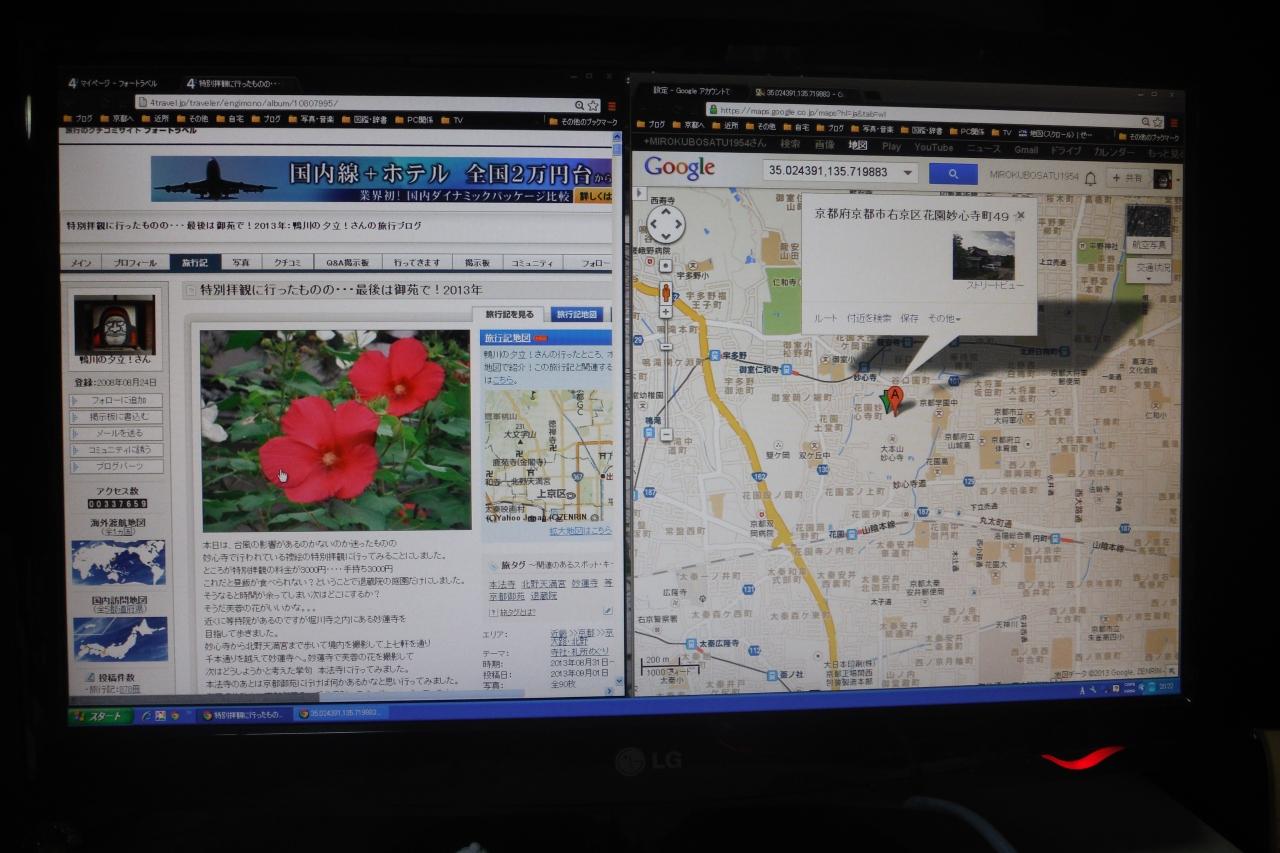Click the blue Google Maps search button

[952, 174]
